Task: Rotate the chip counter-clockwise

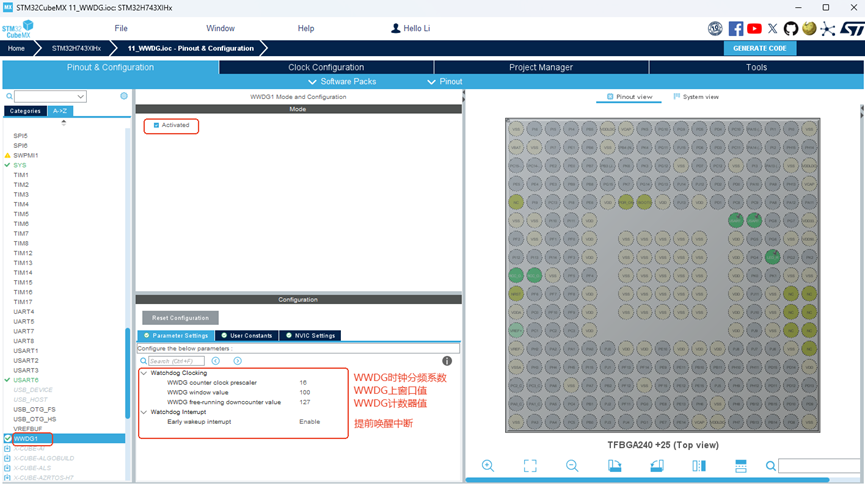Action: pos(656,466)
